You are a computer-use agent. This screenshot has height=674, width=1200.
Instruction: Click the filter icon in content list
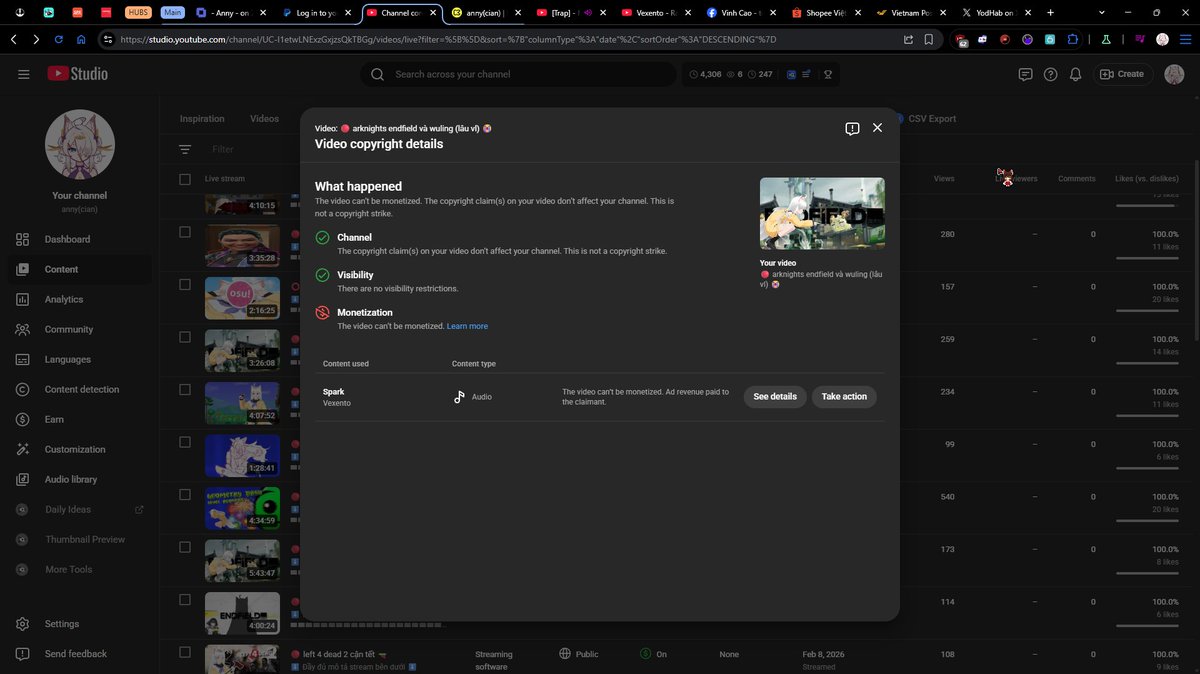pyautogui.click(x=185, y=149)
